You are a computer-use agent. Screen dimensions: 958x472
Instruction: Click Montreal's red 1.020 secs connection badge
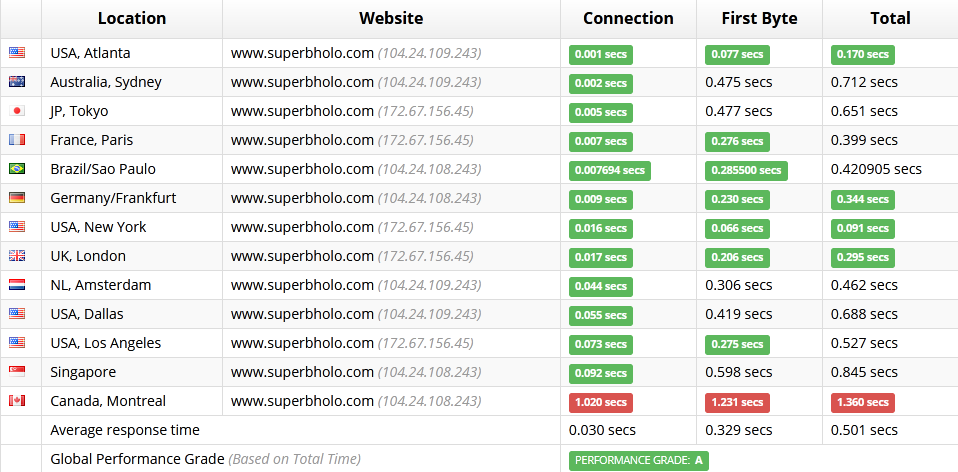(x=601, y=402)
